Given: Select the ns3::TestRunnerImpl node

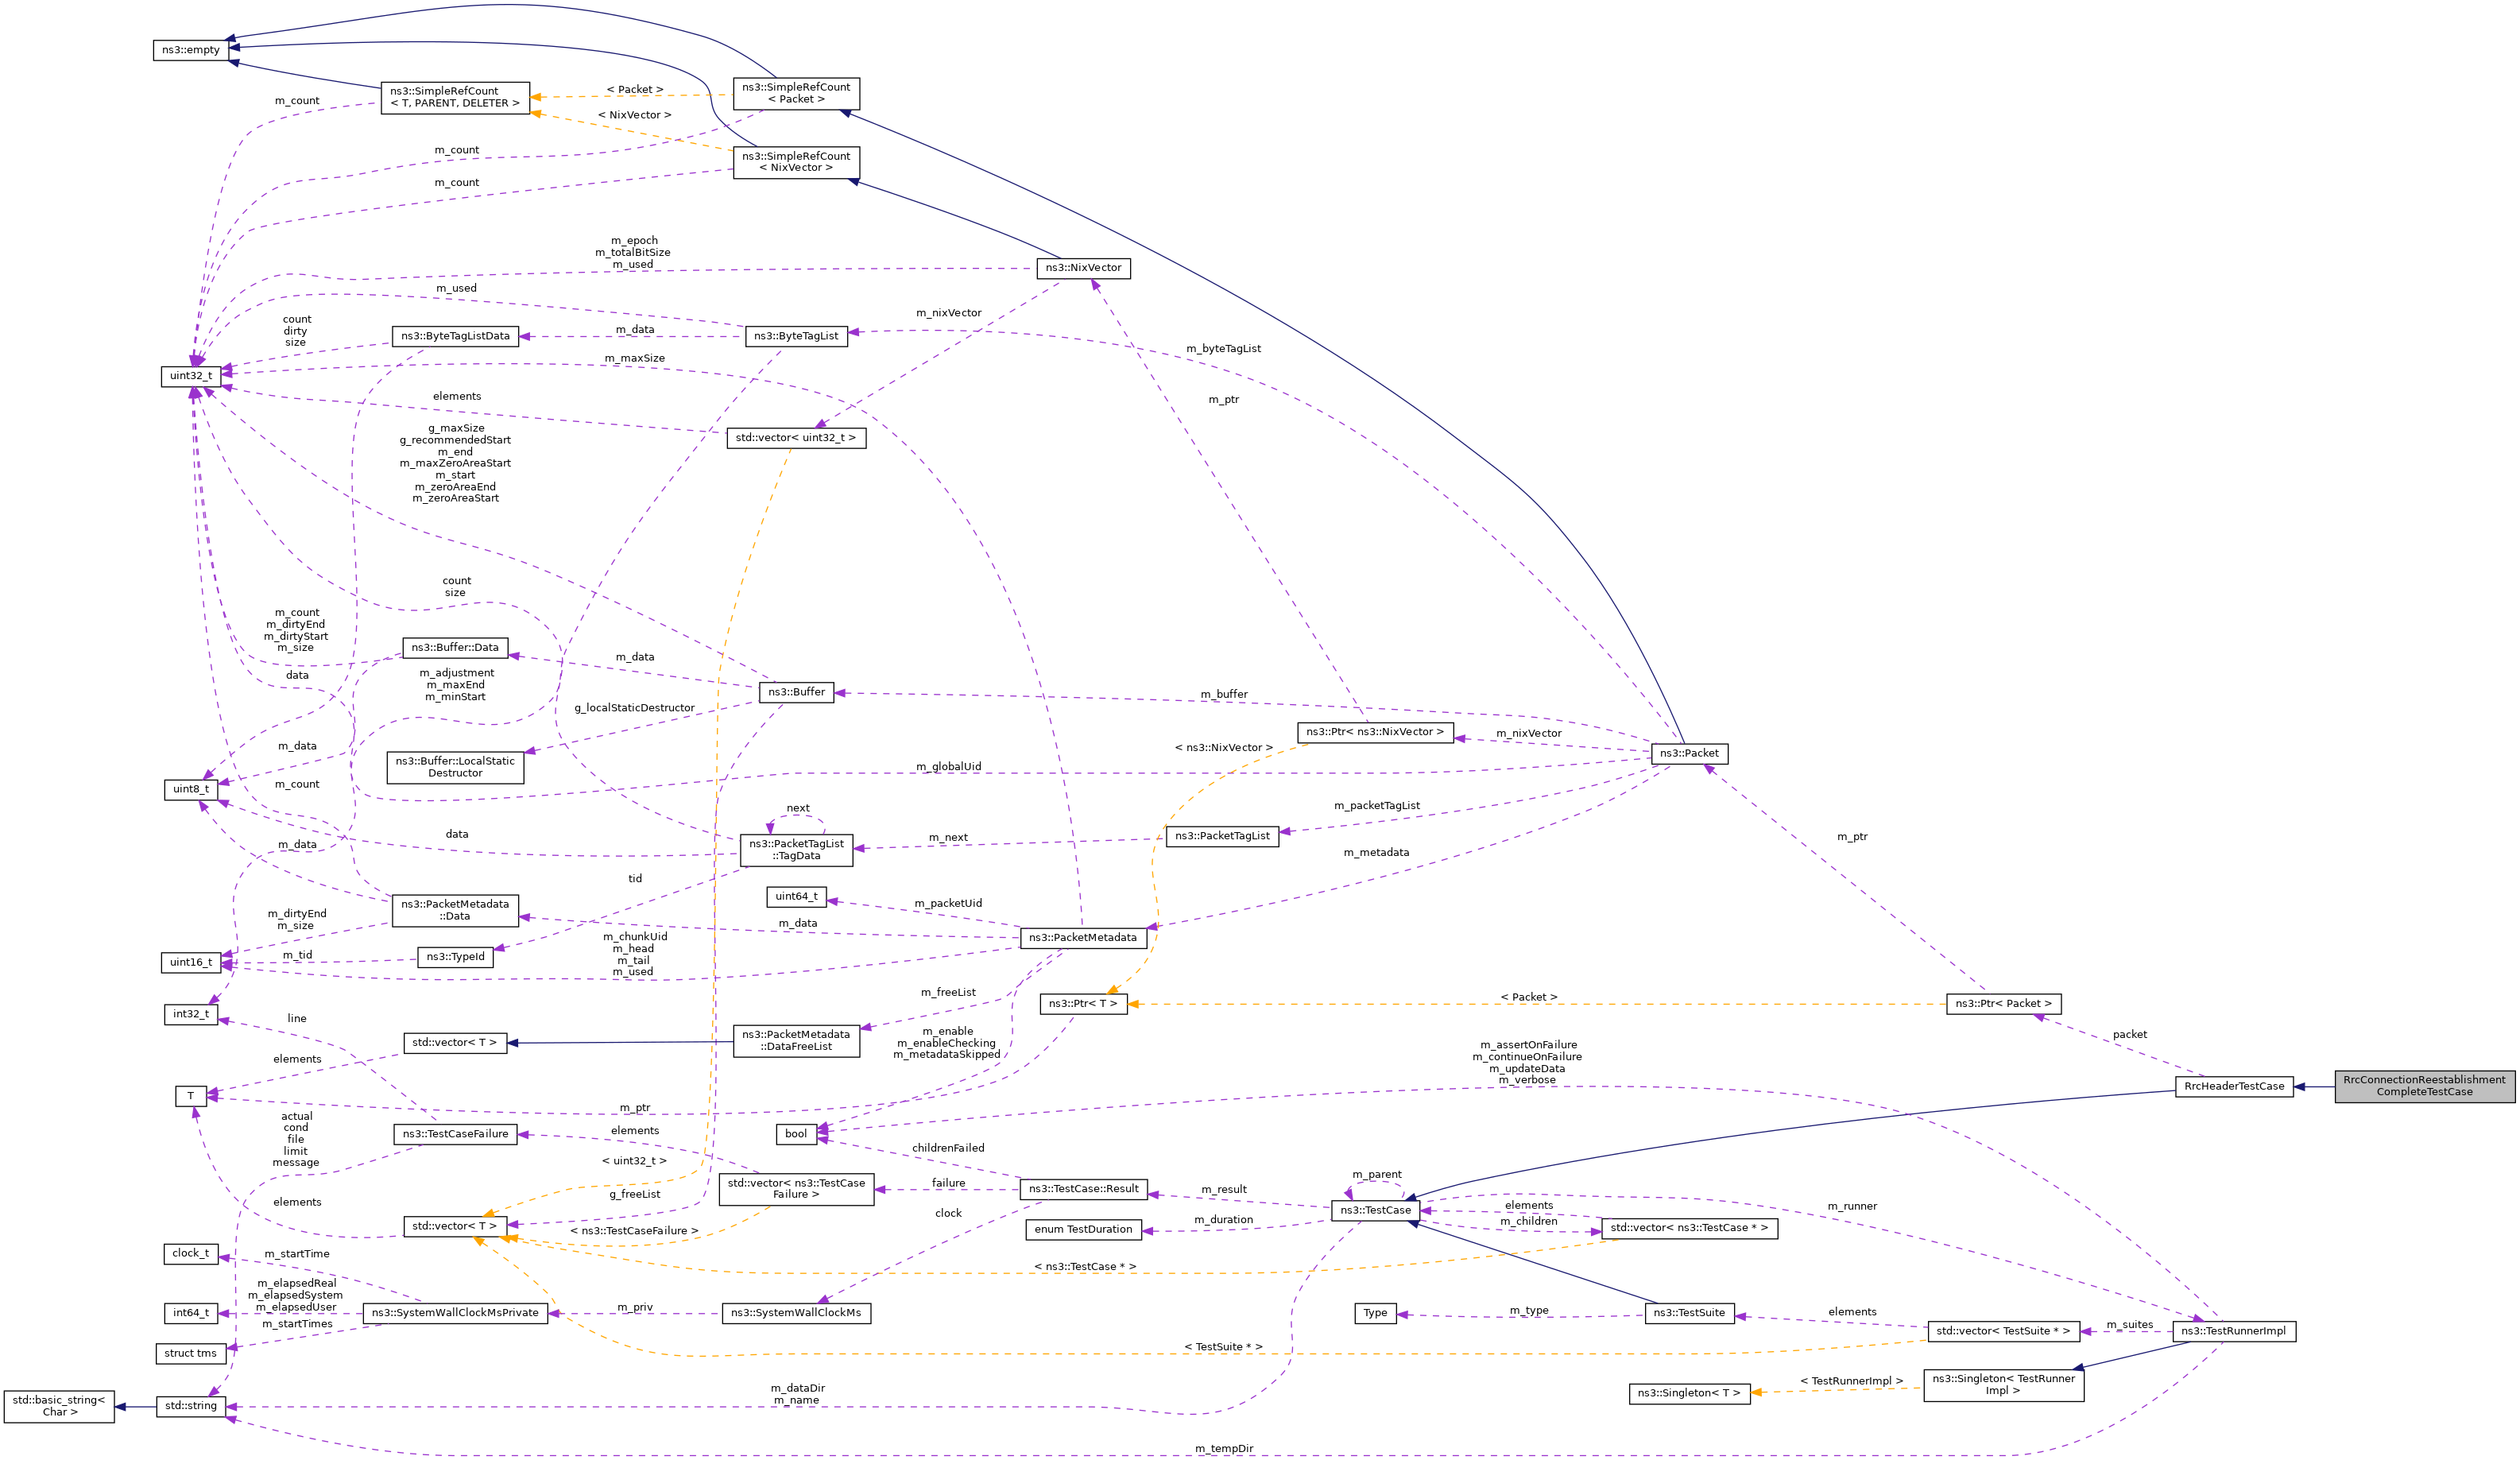Looking at the screenshot, I should (2233, 1332).
